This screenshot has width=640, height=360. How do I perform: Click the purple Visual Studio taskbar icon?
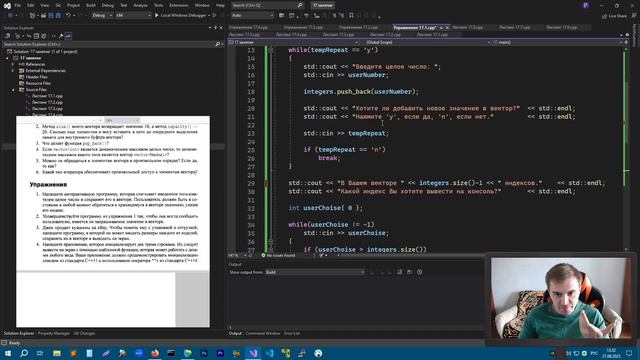point(253,353)
